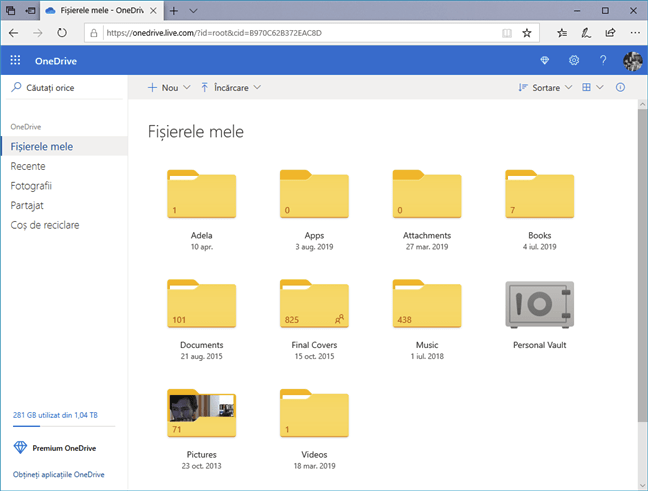Go to Recente

[28, 166]
